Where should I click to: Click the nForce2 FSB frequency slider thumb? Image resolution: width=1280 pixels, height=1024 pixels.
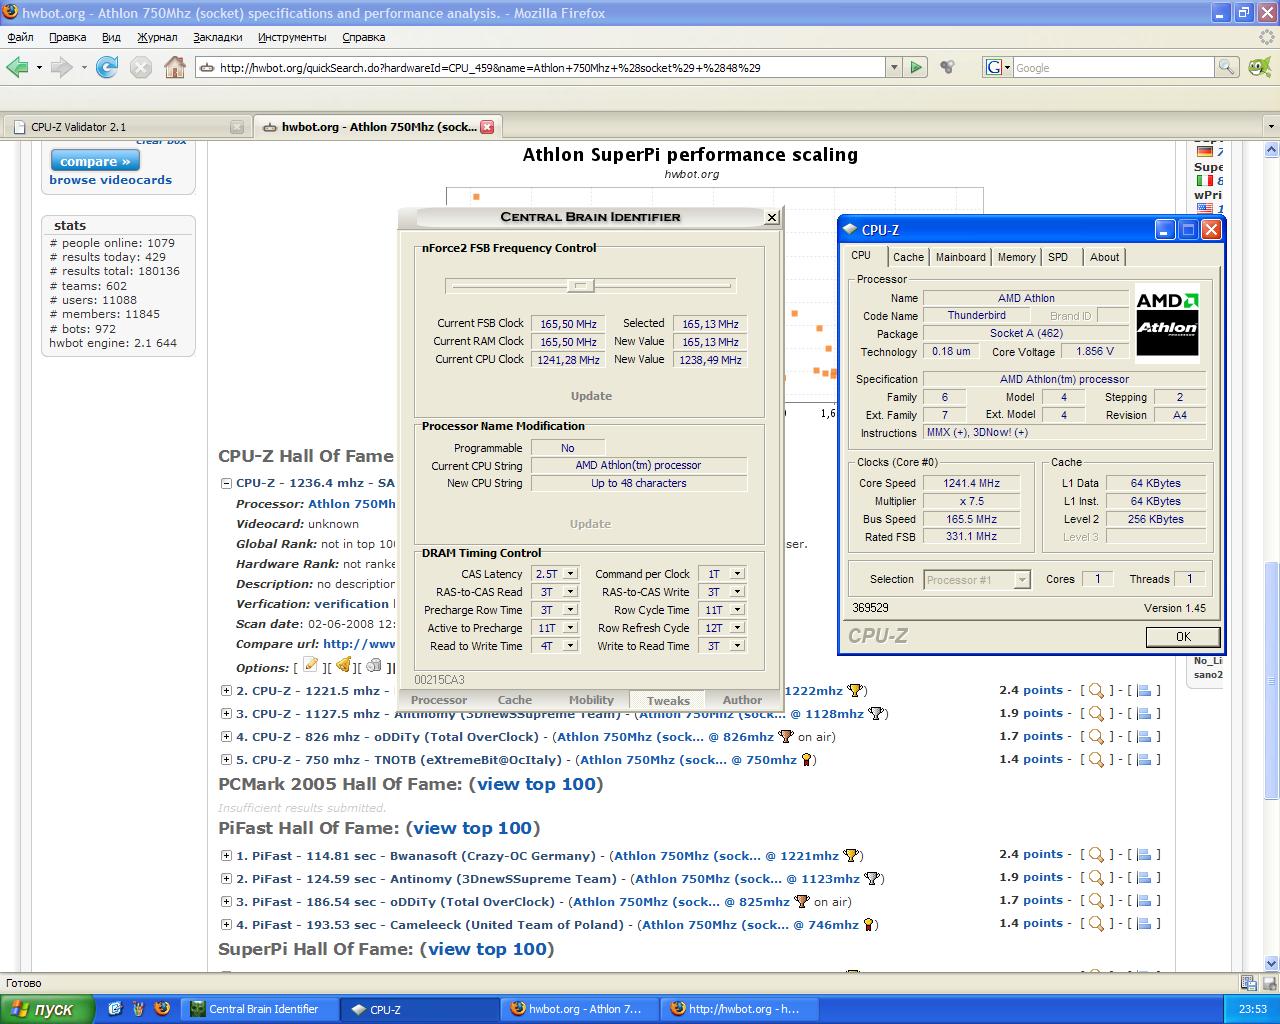[580, 285]
